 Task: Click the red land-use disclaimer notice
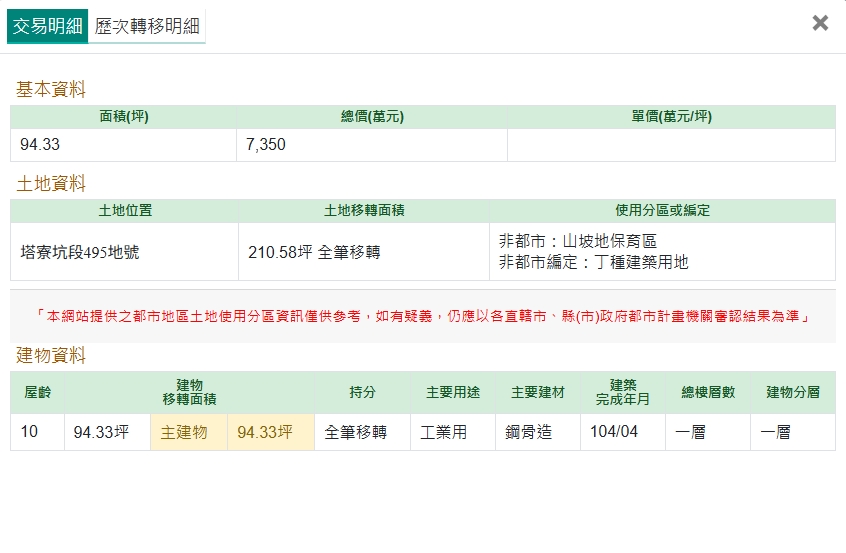(x=422, y=316)
